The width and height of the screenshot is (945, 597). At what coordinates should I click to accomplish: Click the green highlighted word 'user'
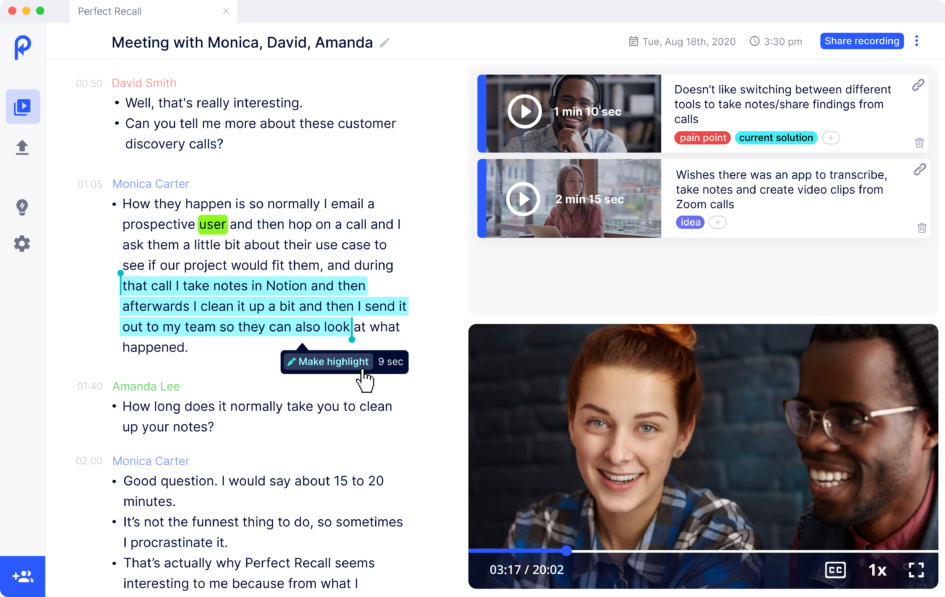click(x=212, y=224)
